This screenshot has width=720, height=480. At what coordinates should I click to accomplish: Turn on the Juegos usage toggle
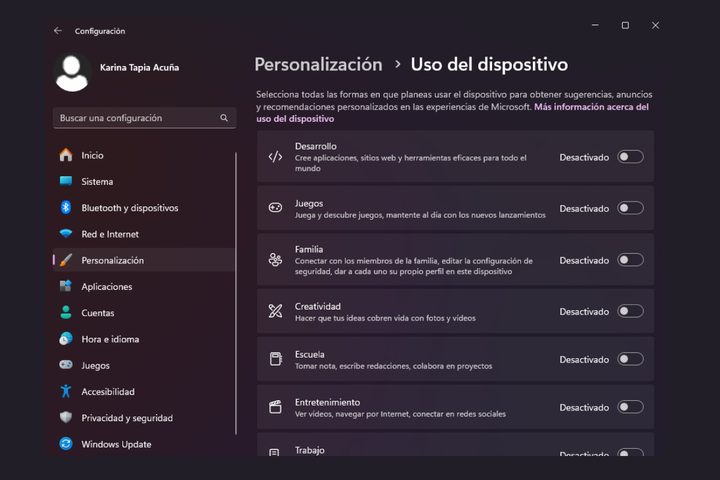click(630, 208)
